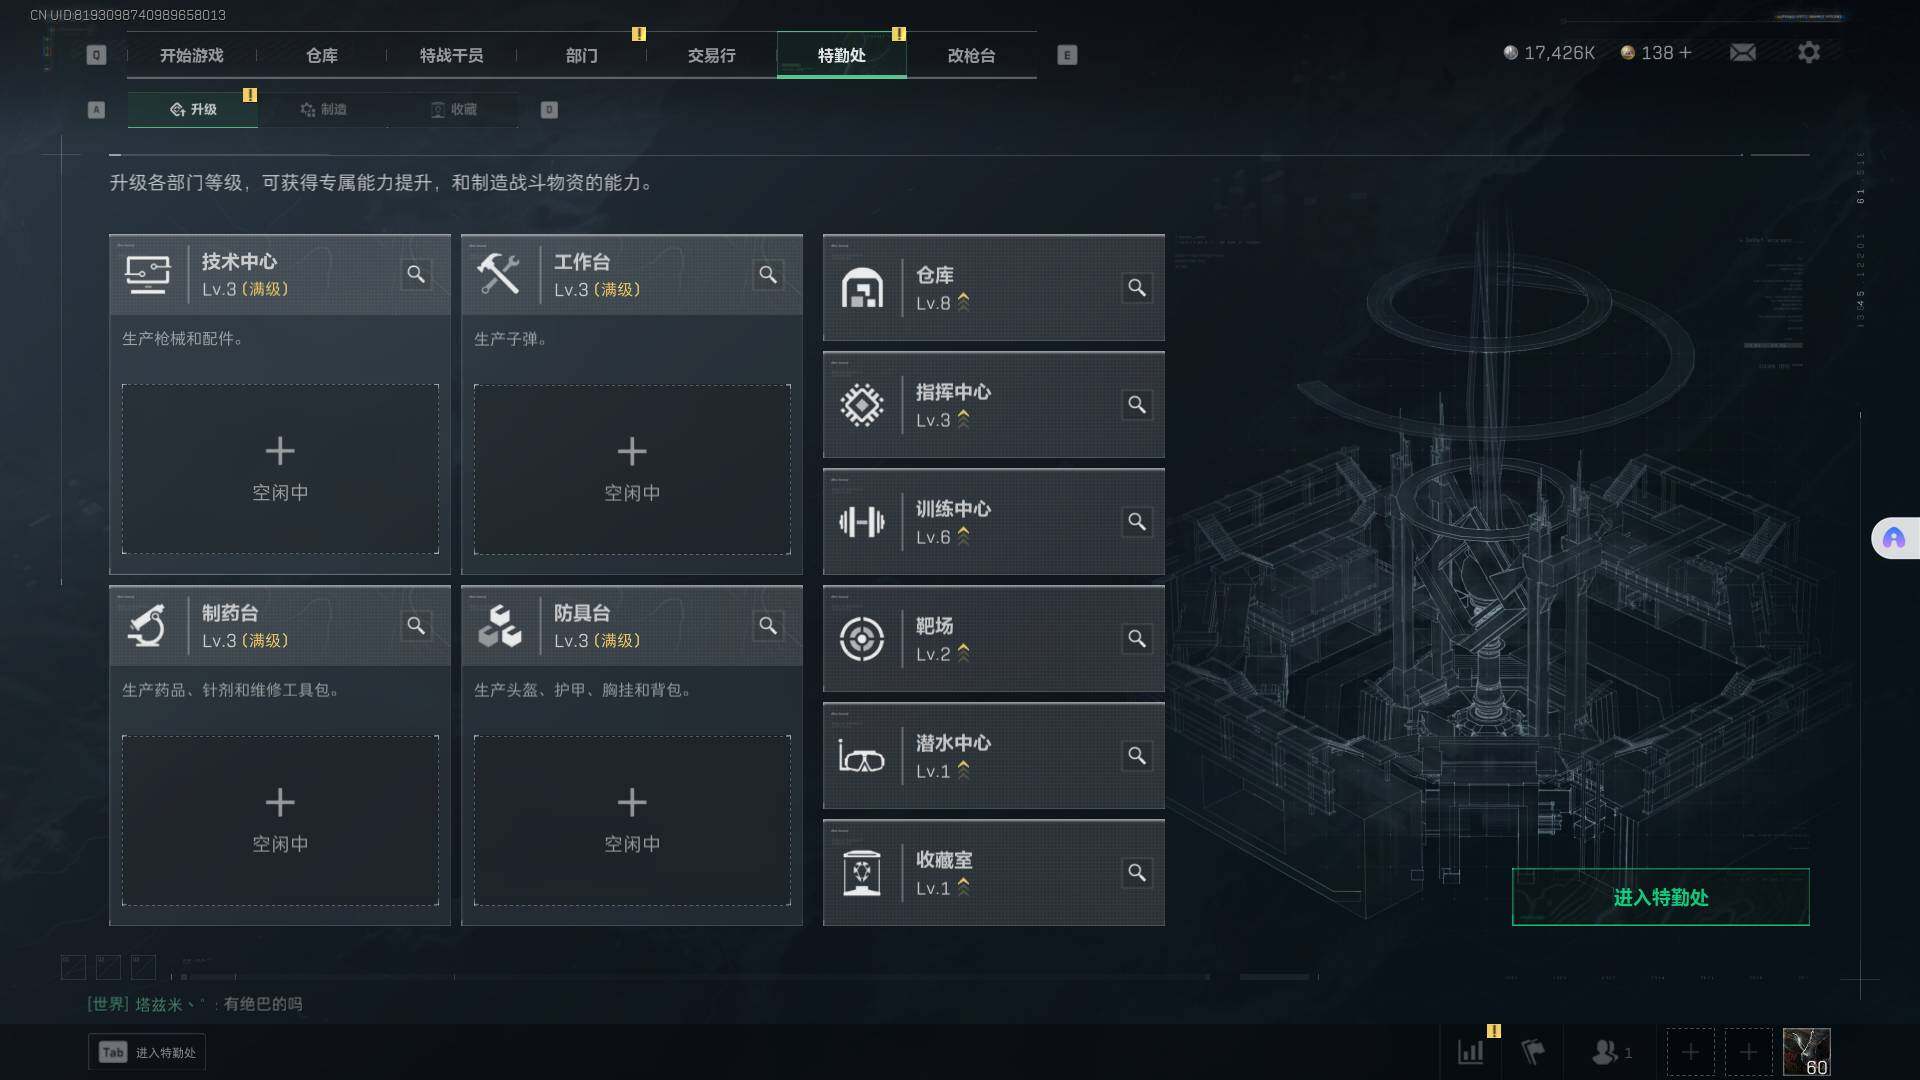Inspect 靶场 with its magnifier icon
The height and width of the screenshot is (1080, 1920).
(1137, 639)
